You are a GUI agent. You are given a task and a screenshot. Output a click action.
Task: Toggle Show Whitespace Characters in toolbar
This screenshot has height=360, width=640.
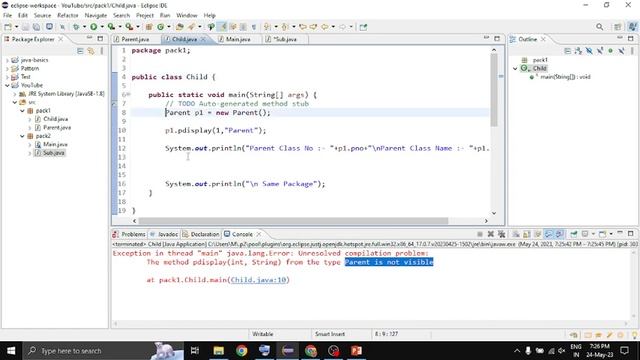[254, 27]
